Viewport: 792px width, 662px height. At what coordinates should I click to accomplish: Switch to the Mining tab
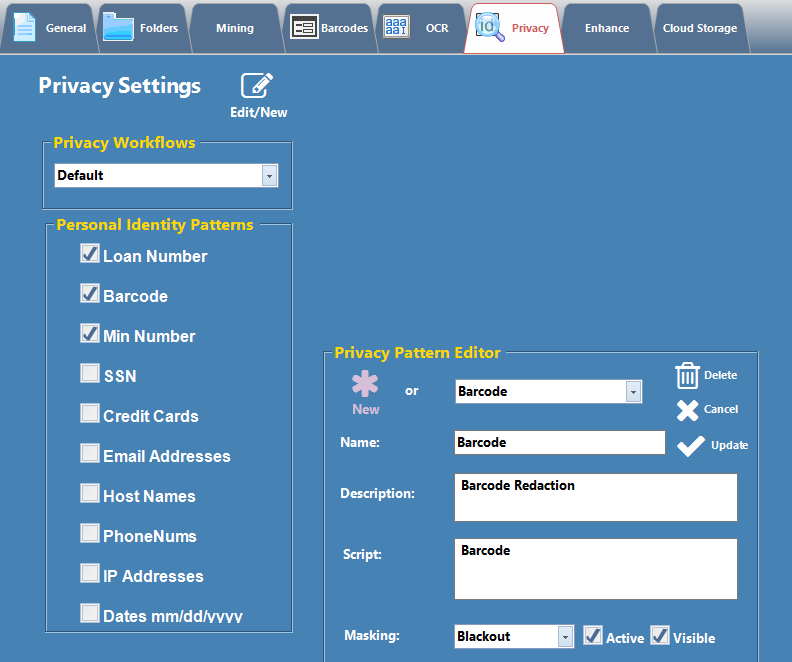(x=235, y=28)
